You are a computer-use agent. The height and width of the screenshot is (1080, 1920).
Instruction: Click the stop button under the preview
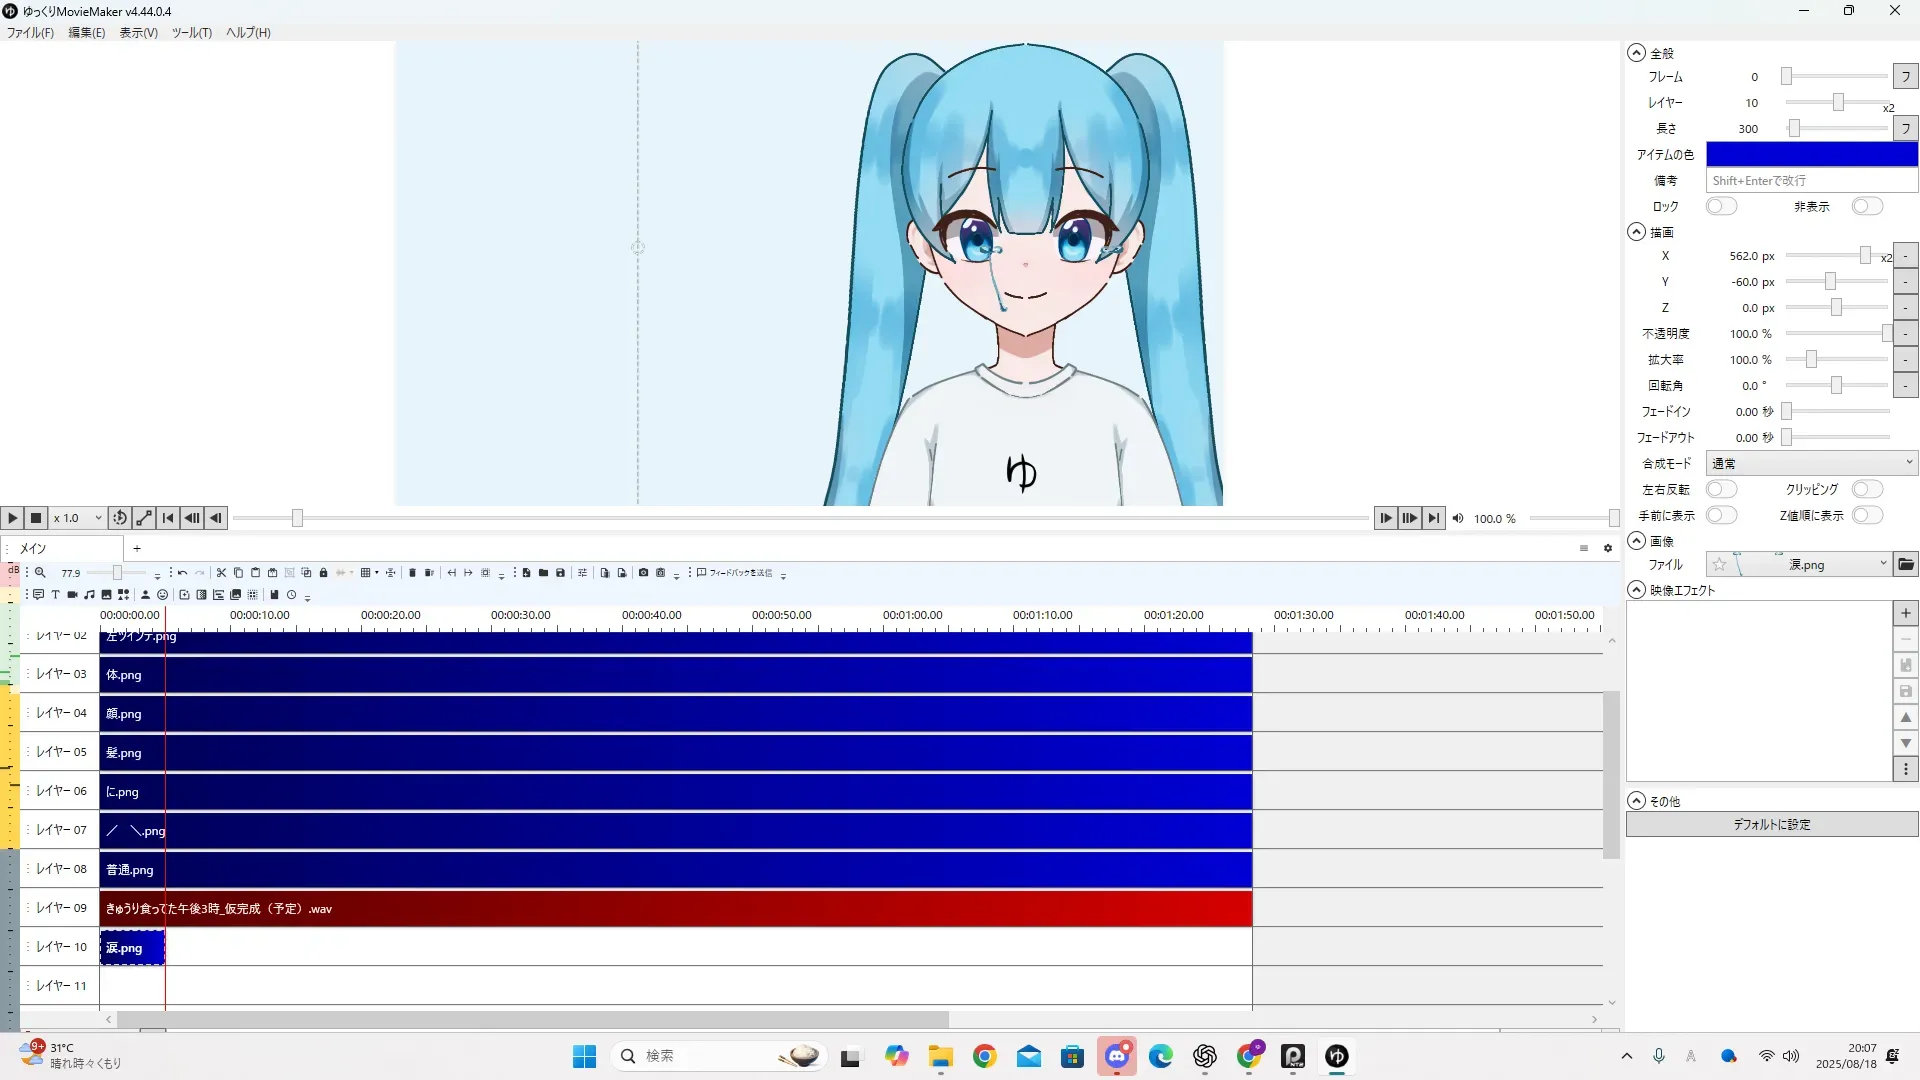(36, 518)
